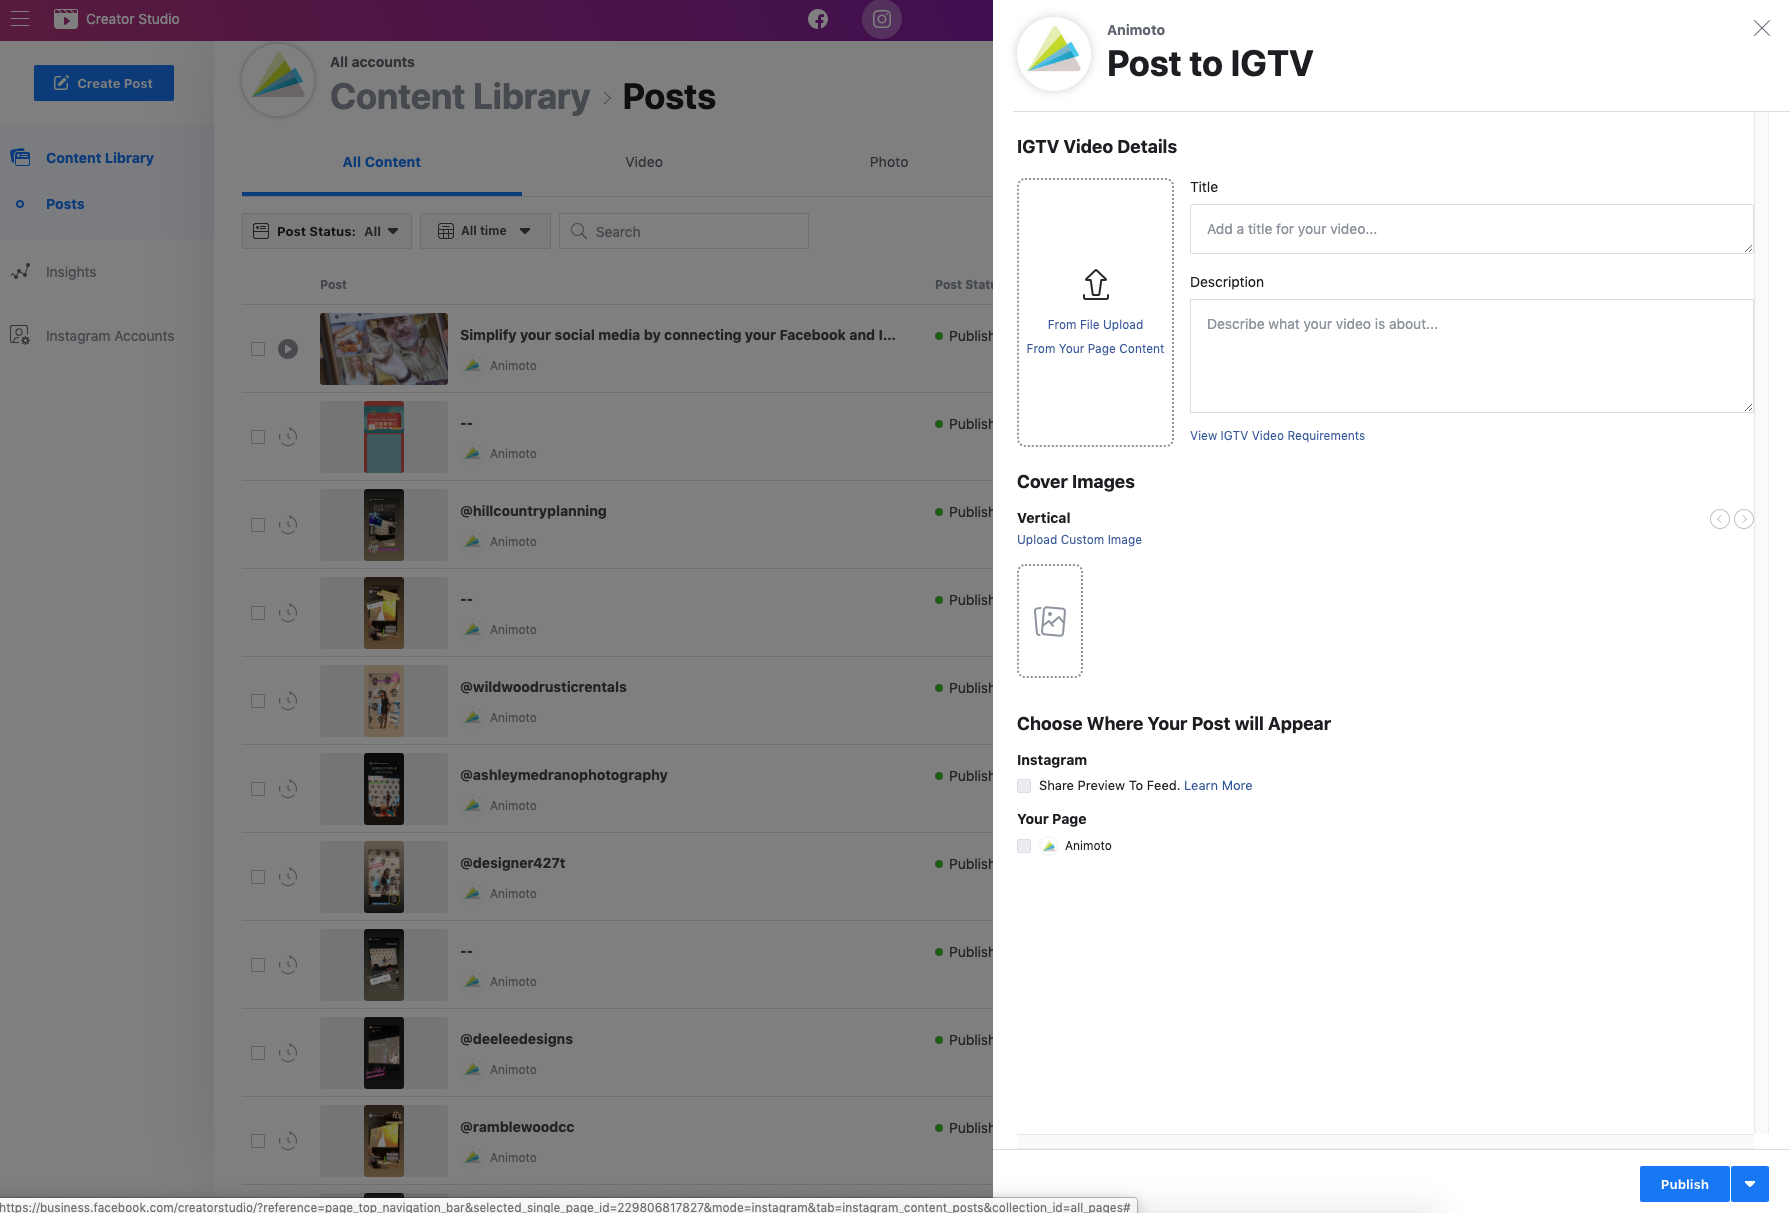
Task: Check the Animoto Your Page checkbox
Action: point(1024,846)
